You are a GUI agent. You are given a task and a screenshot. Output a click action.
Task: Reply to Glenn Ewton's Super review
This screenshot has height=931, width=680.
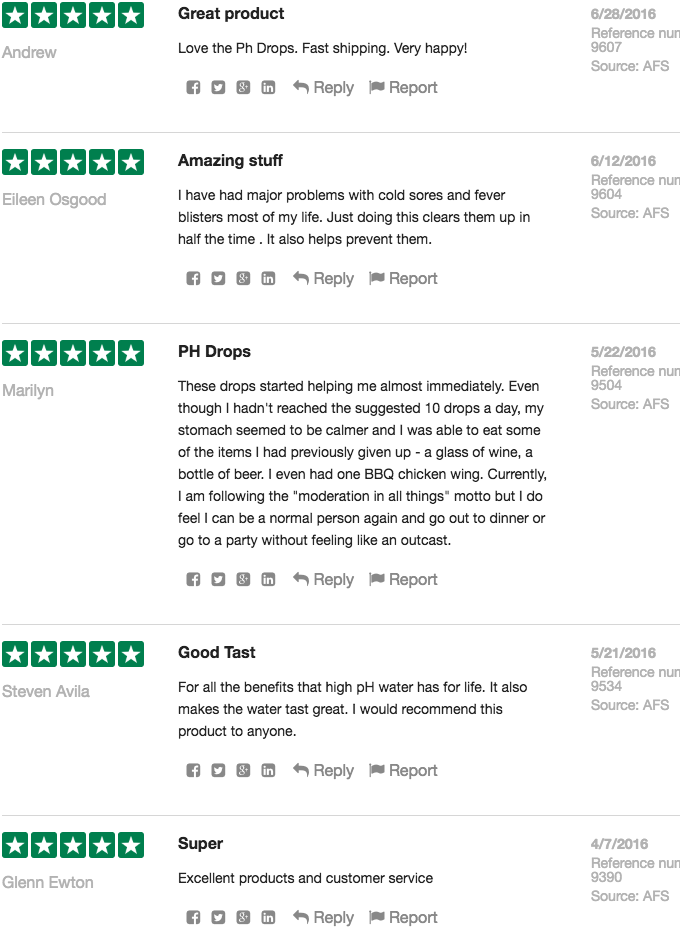pos(323,918)
